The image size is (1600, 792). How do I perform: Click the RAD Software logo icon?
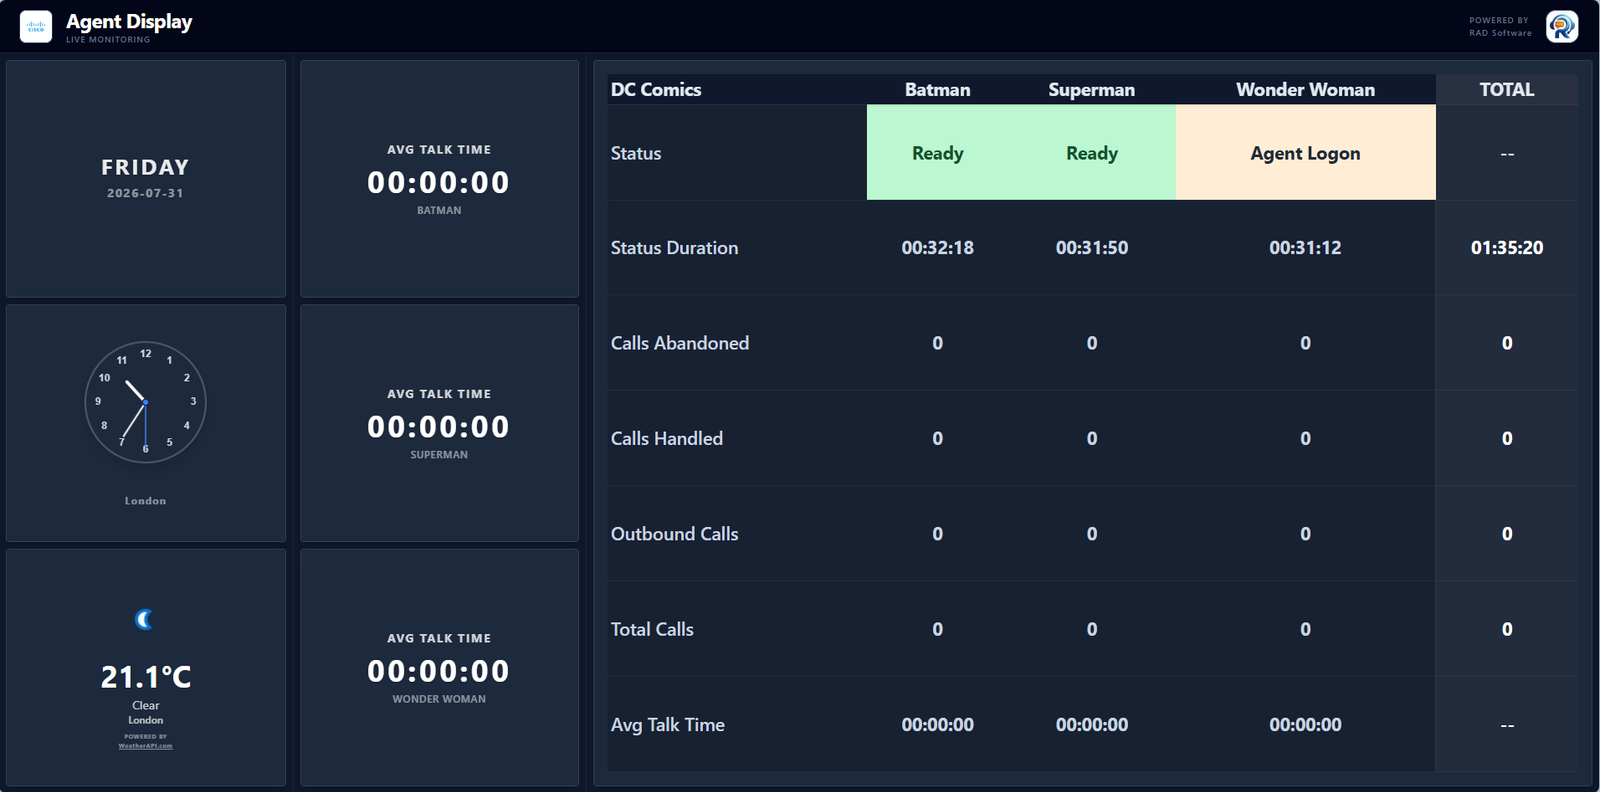pyautogui.click(x=1562, y=27)
